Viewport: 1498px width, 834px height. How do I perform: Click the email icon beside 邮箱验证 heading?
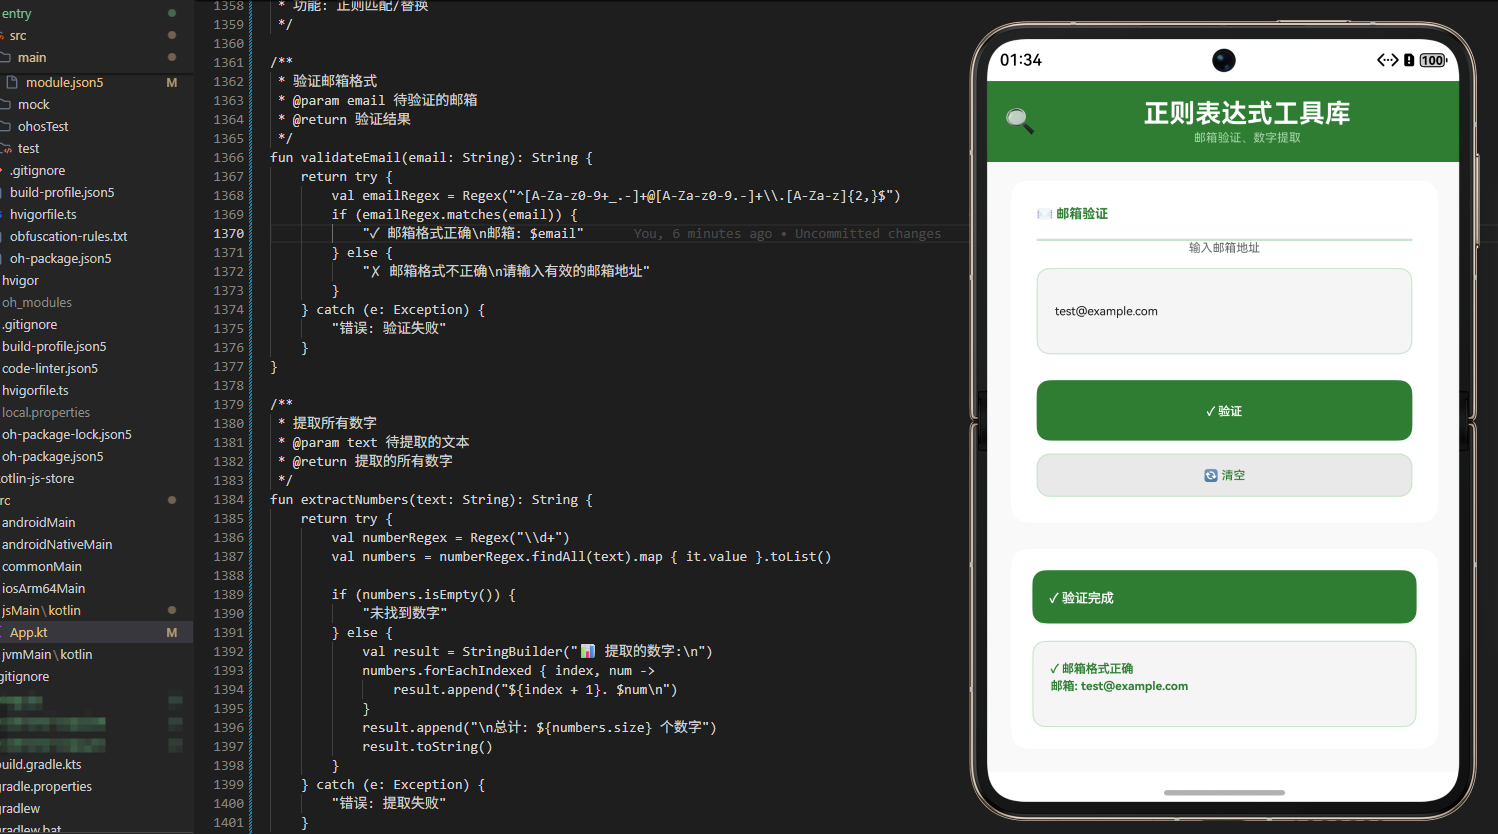point(1043,214)
